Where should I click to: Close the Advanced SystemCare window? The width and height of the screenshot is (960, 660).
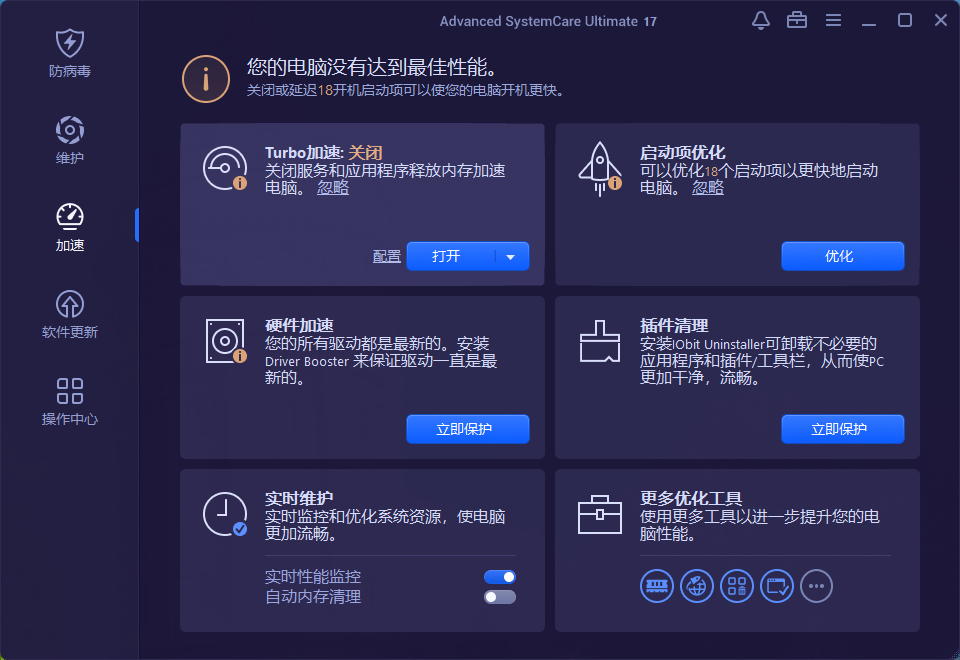coord(941,20)
